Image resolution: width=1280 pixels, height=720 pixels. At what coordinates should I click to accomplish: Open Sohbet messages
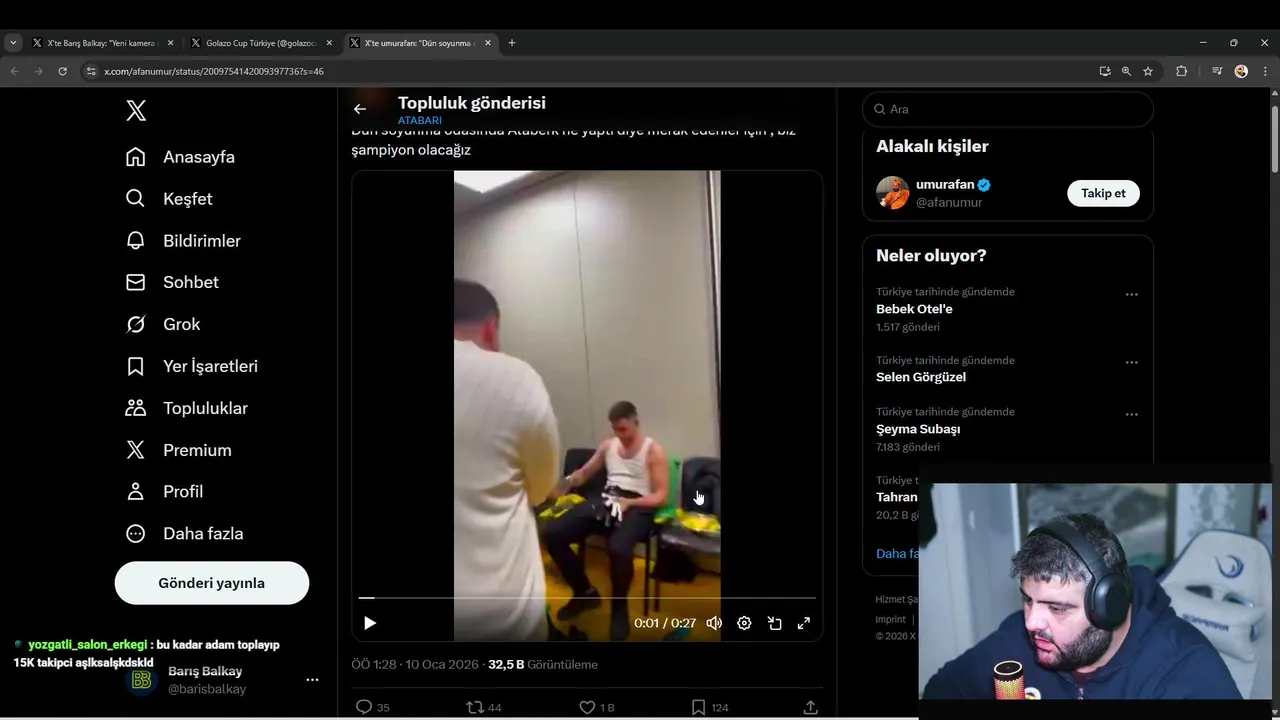[x=171, y=282]
